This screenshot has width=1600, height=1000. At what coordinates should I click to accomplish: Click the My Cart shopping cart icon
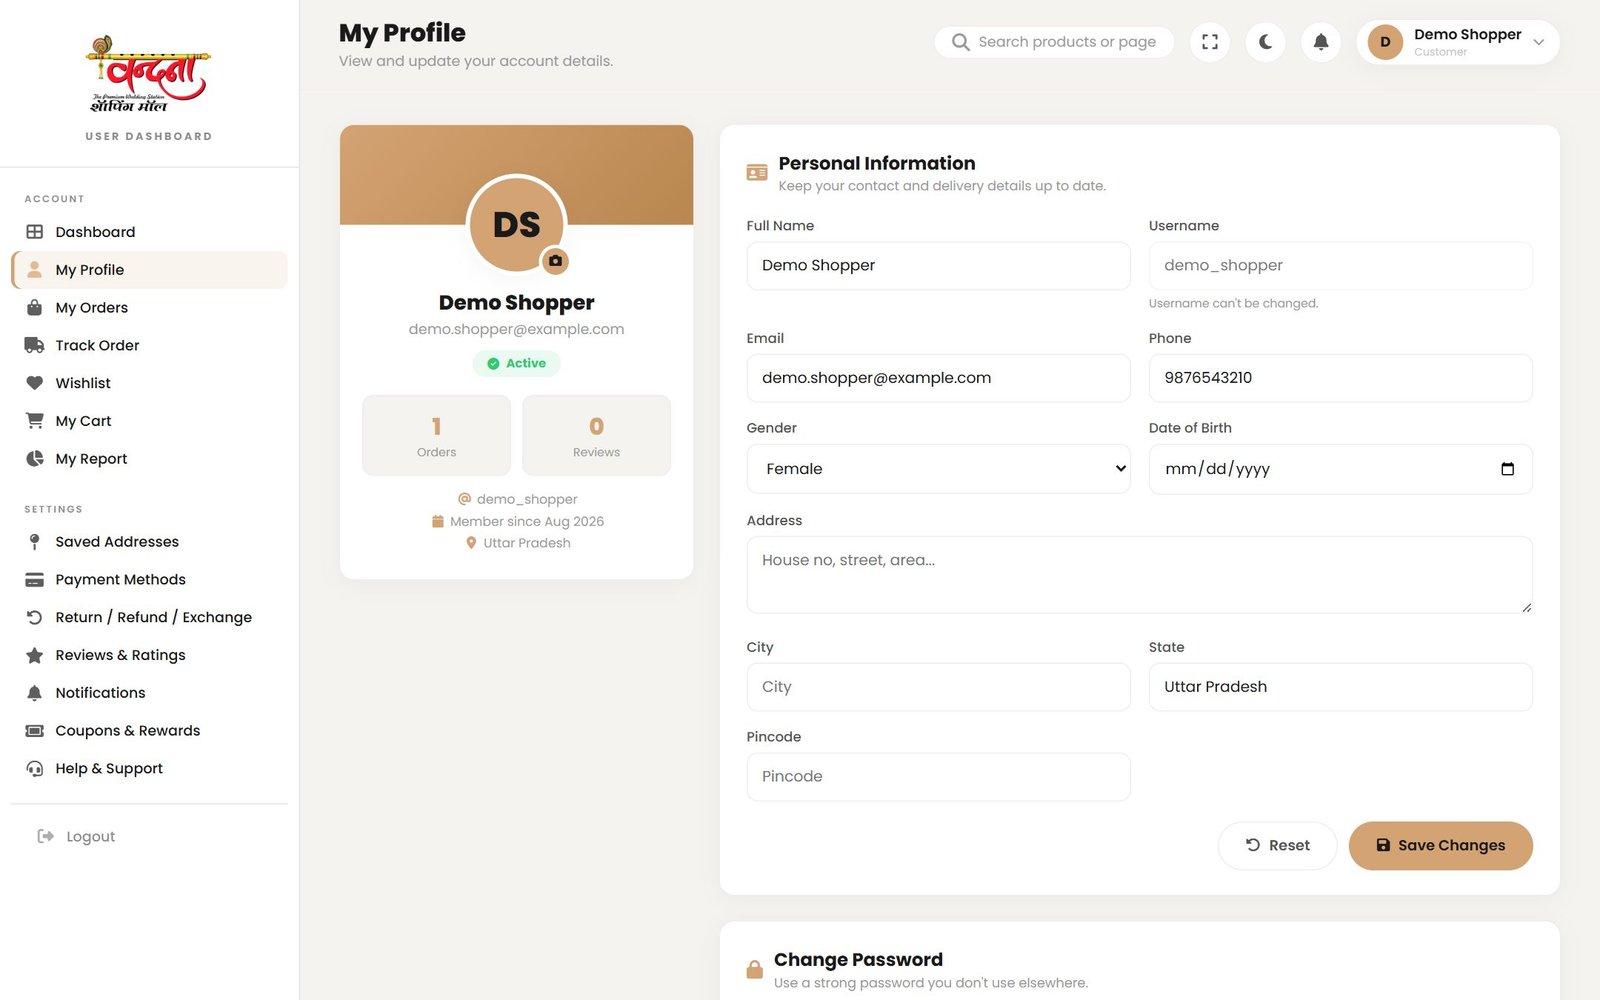(x=34, y=421)
